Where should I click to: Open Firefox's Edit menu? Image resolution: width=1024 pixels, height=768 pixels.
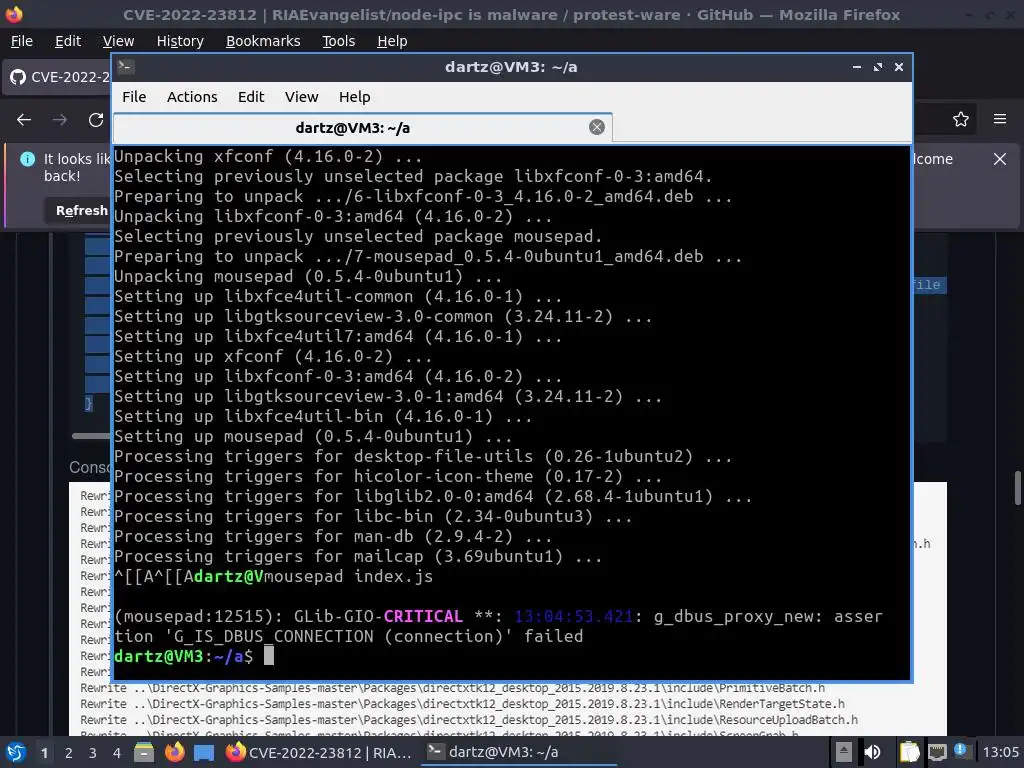click(x=68, y=41)
